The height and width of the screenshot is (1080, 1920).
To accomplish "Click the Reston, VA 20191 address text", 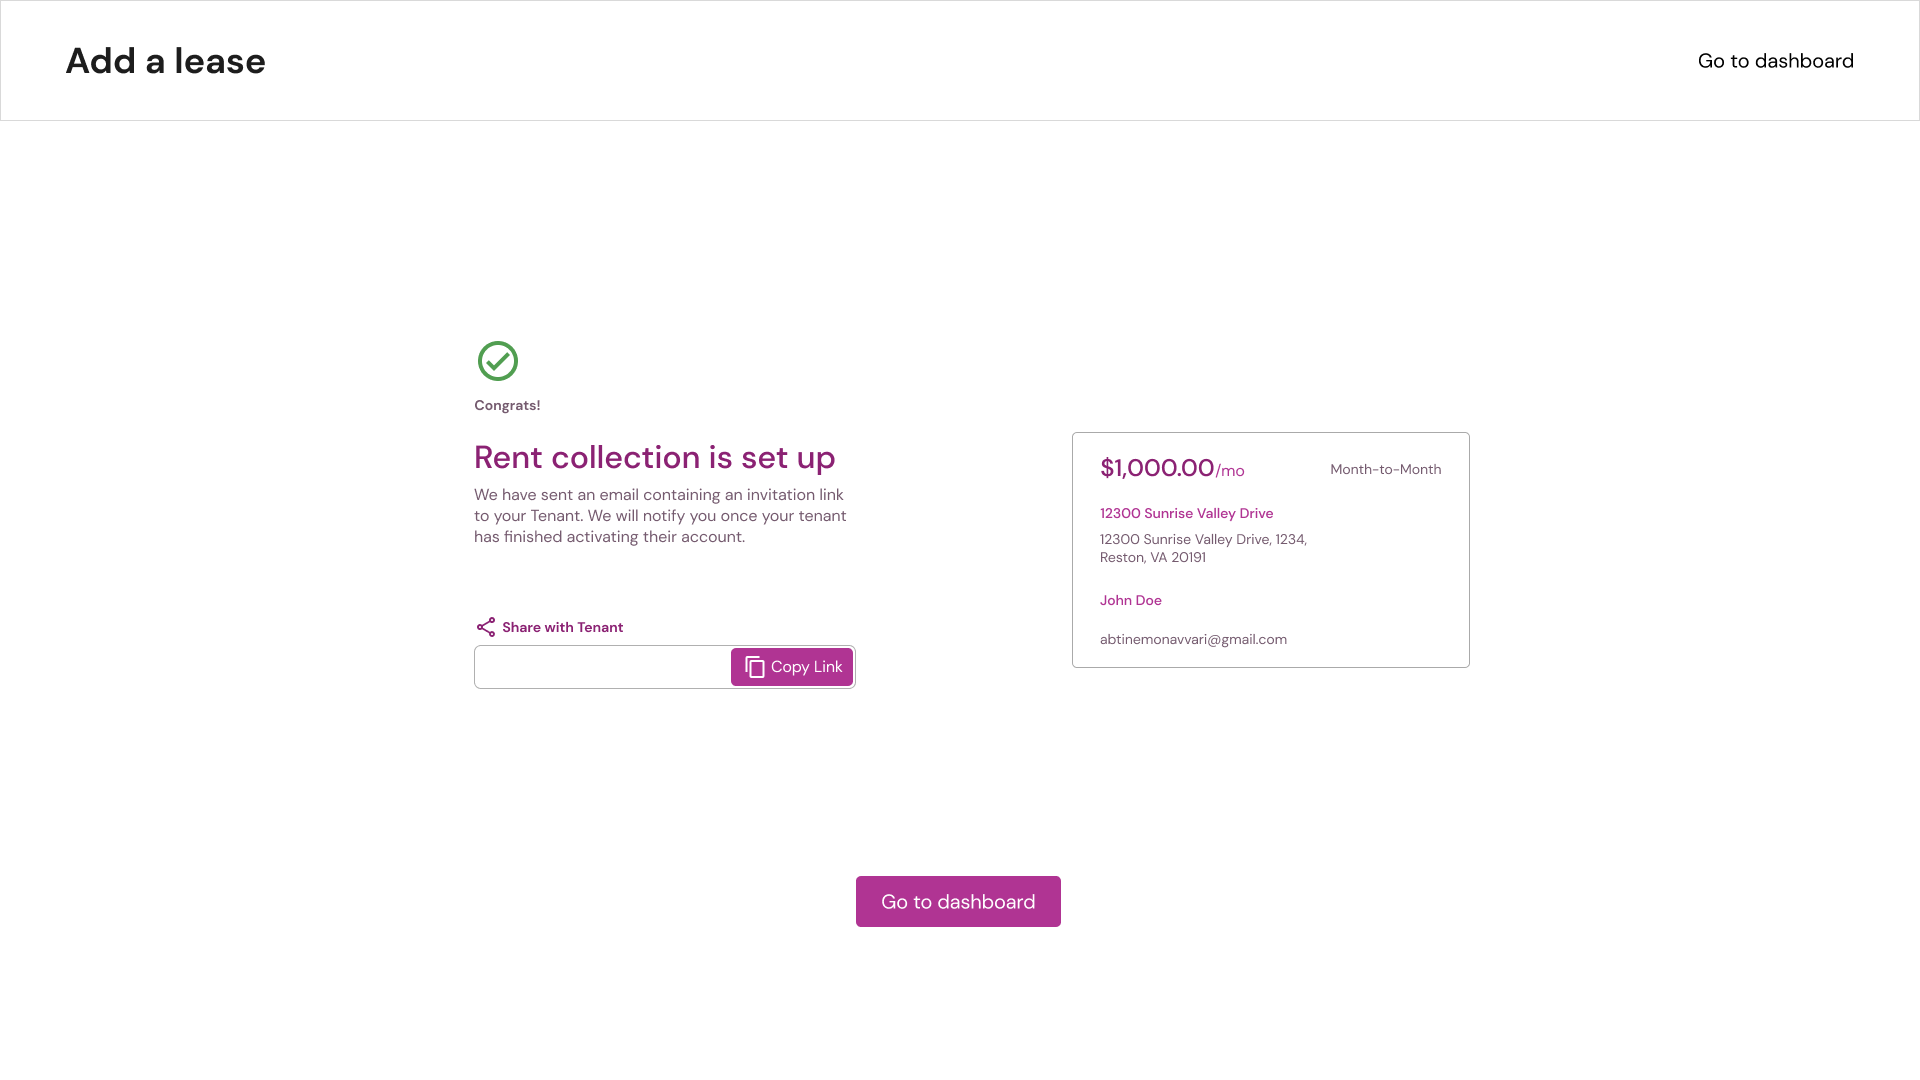I will coord(1152,557).
